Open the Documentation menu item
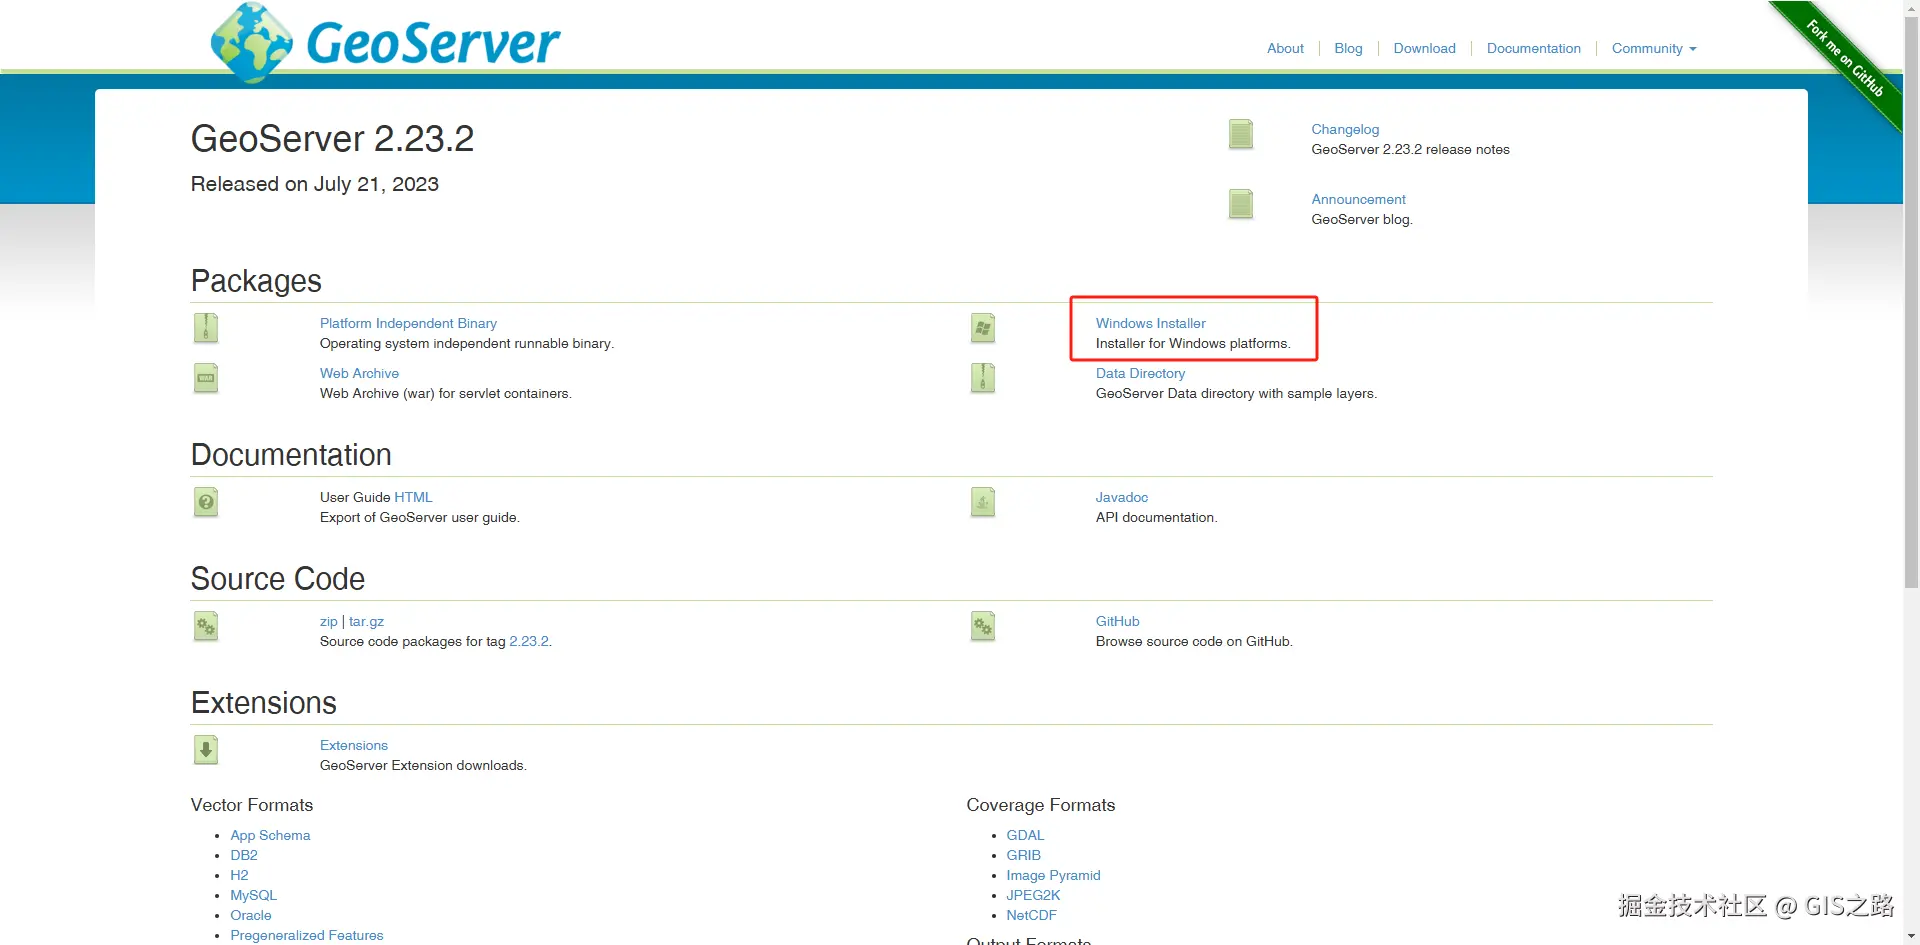Image resolution: width=1920 pixels, height=945 pixels. pos(1533,48)
